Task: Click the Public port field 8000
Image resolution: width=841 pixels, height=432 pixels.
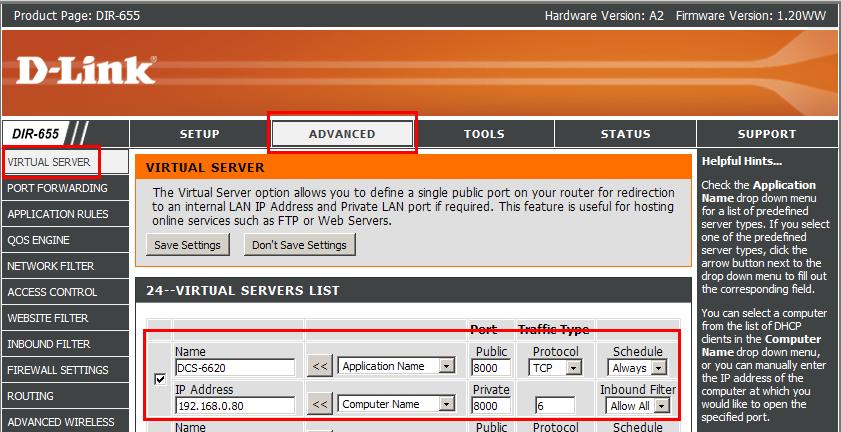Action: 491,368
